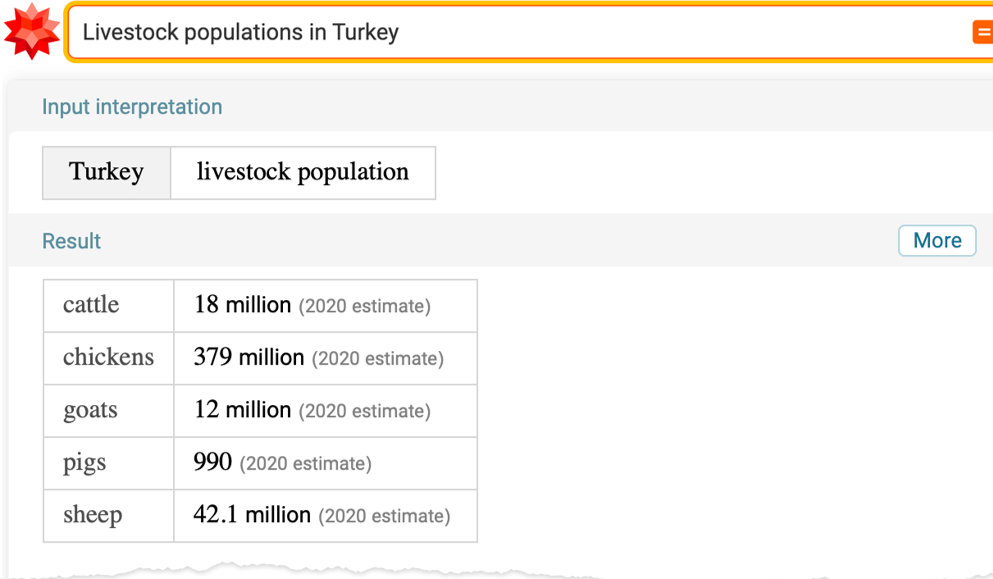This screenshot has width=993, height=579.
Task: Click the Wolfram Alpha red star logo
Action: point(31,31)
